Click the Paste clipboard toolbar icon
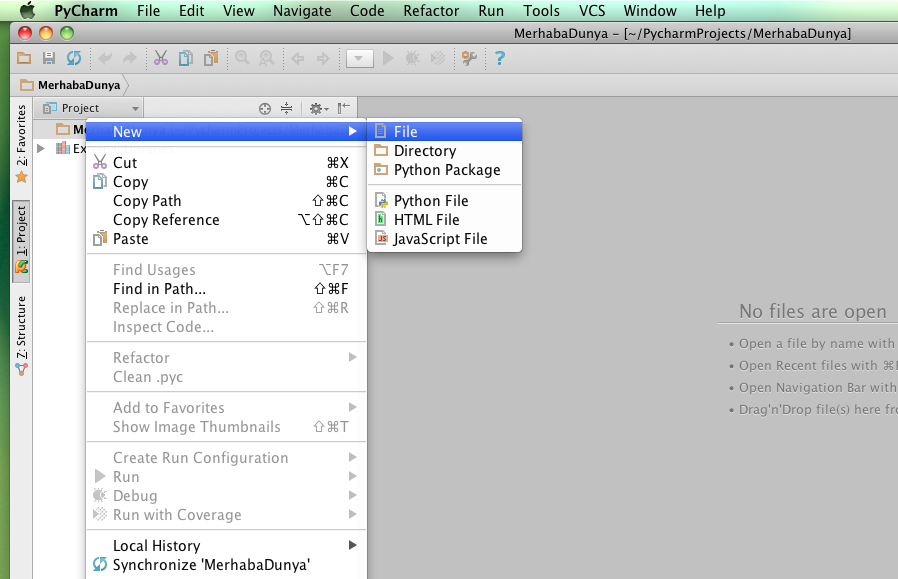Image resolution: width=898 pixels, height=579 pixels. point(211,58)
